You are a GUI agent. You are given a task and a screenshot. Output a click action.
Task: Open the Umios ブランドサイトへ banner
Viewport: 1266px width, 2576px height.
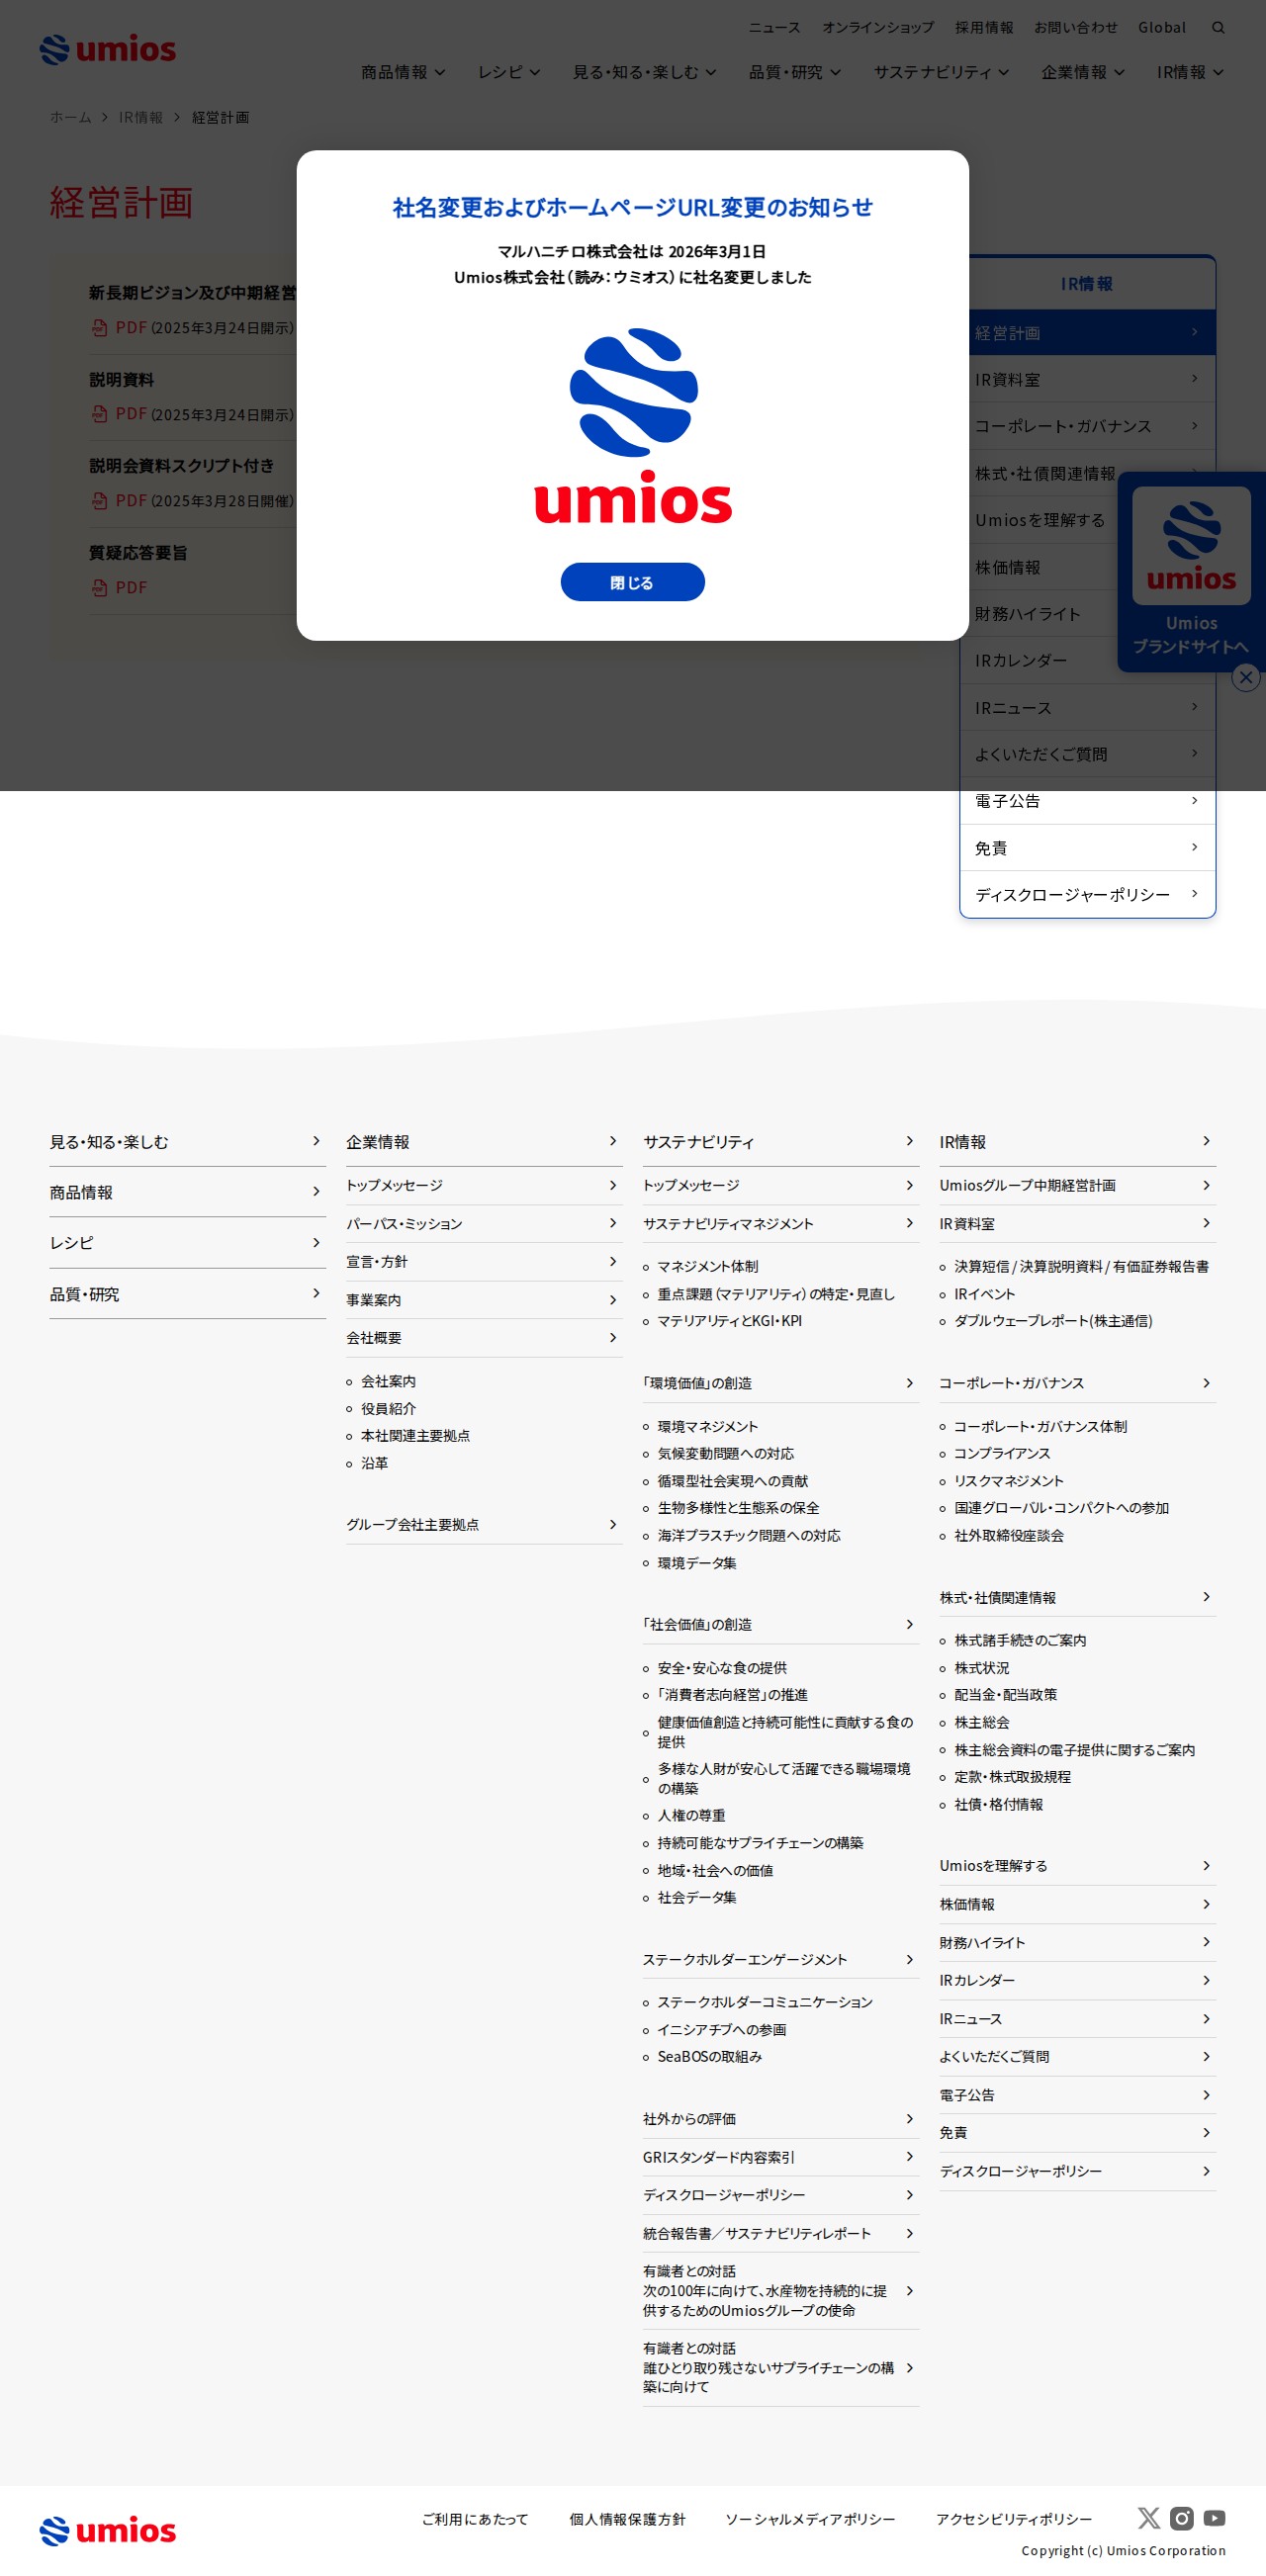point(1191,572)
